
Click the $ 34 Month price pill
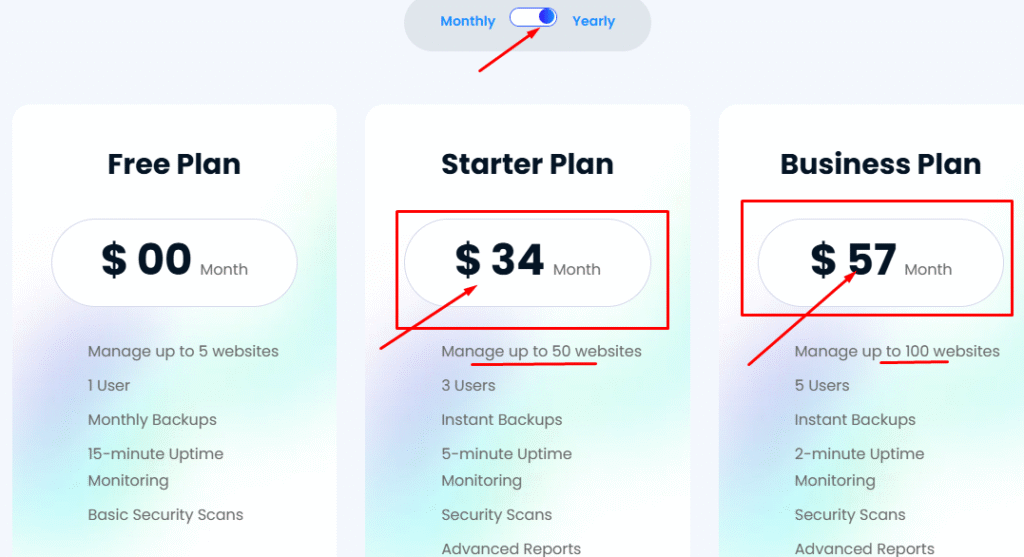pos(528,263)
